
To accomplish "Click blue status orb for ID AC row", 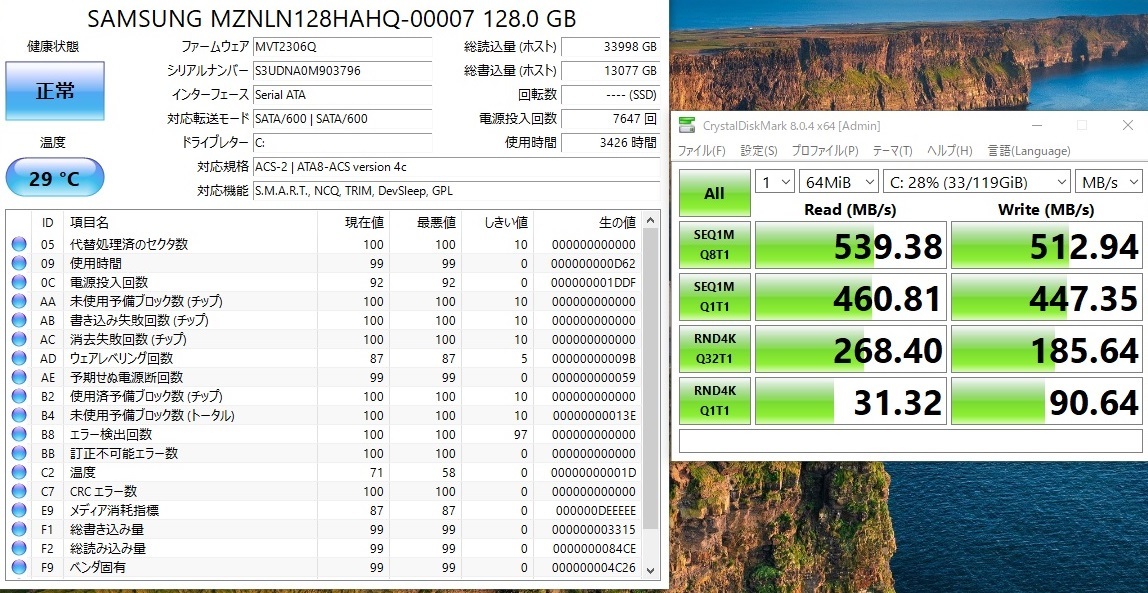I will pos(19,340).
